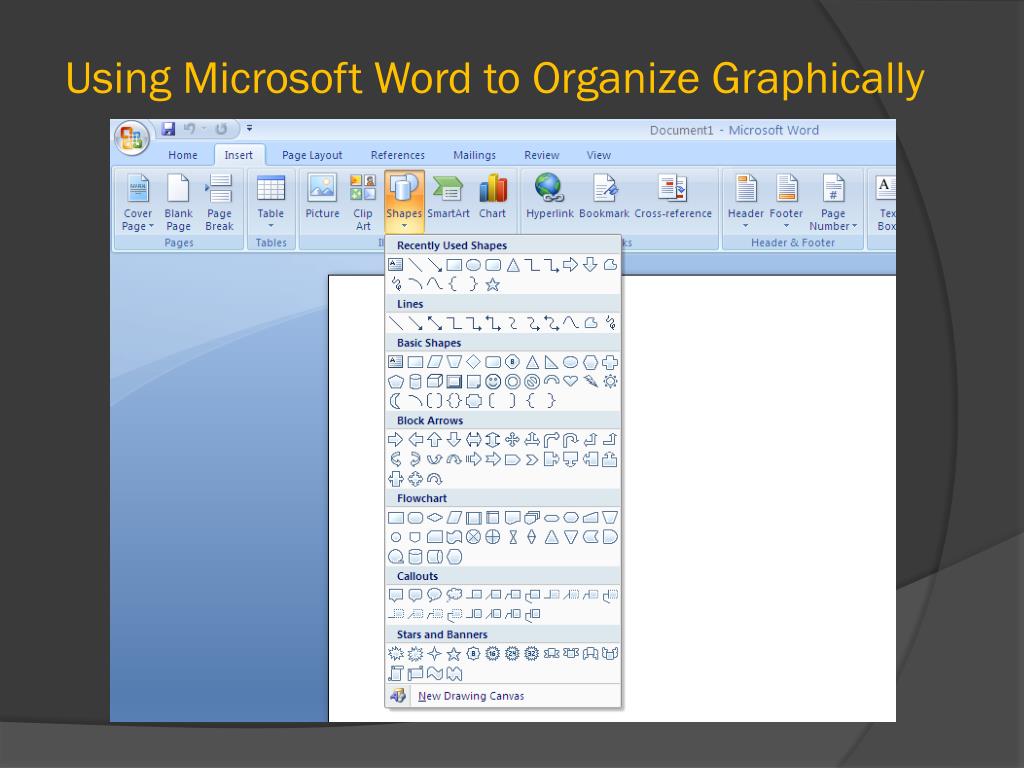Image resolution: width=1024 pixels, height=768 pixels.
Task: Open the Table dropdown
Action: [270, 202]
